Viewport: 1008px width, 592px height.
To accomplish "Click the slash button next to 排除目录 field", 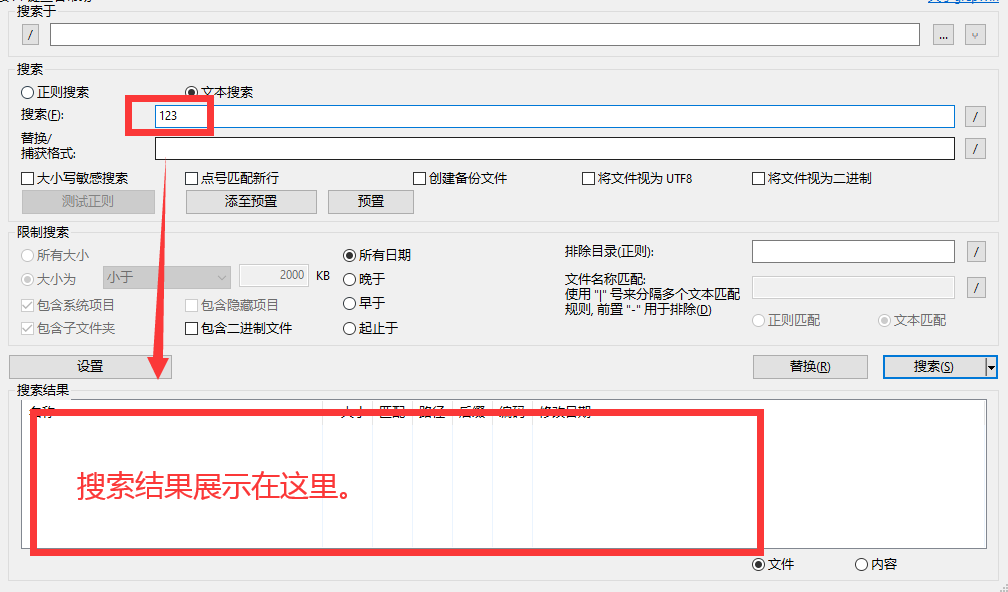I will tap(976, 251).
